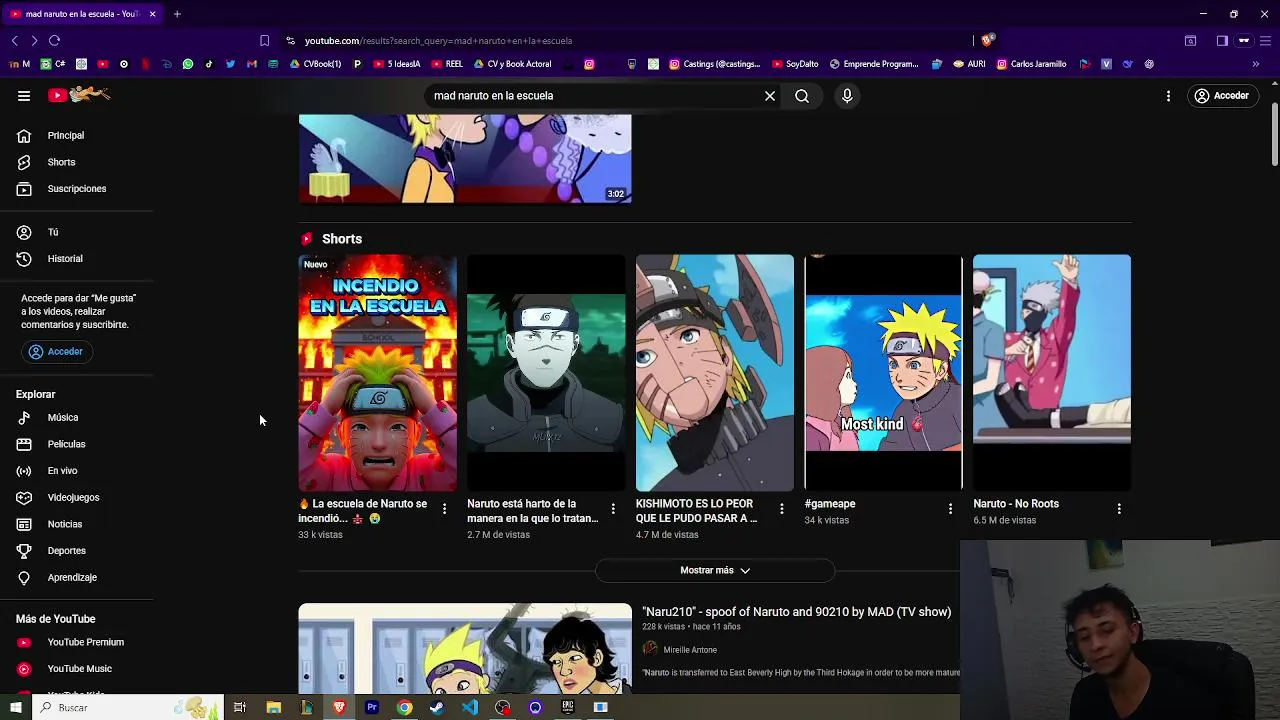Open the 5 IdeasIA bookmark
This screenshot has width=1280, height=720.
coord(396,64)
